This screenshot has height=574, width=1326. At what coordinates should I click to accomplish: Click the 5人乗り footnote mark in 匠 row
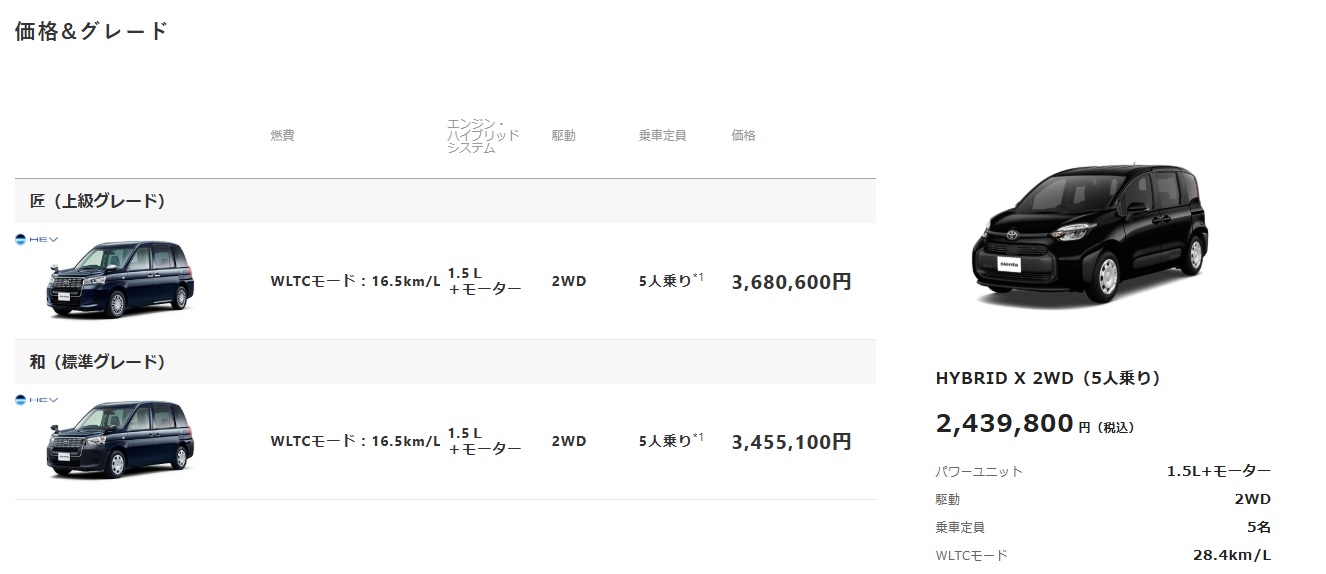[698, 277]
